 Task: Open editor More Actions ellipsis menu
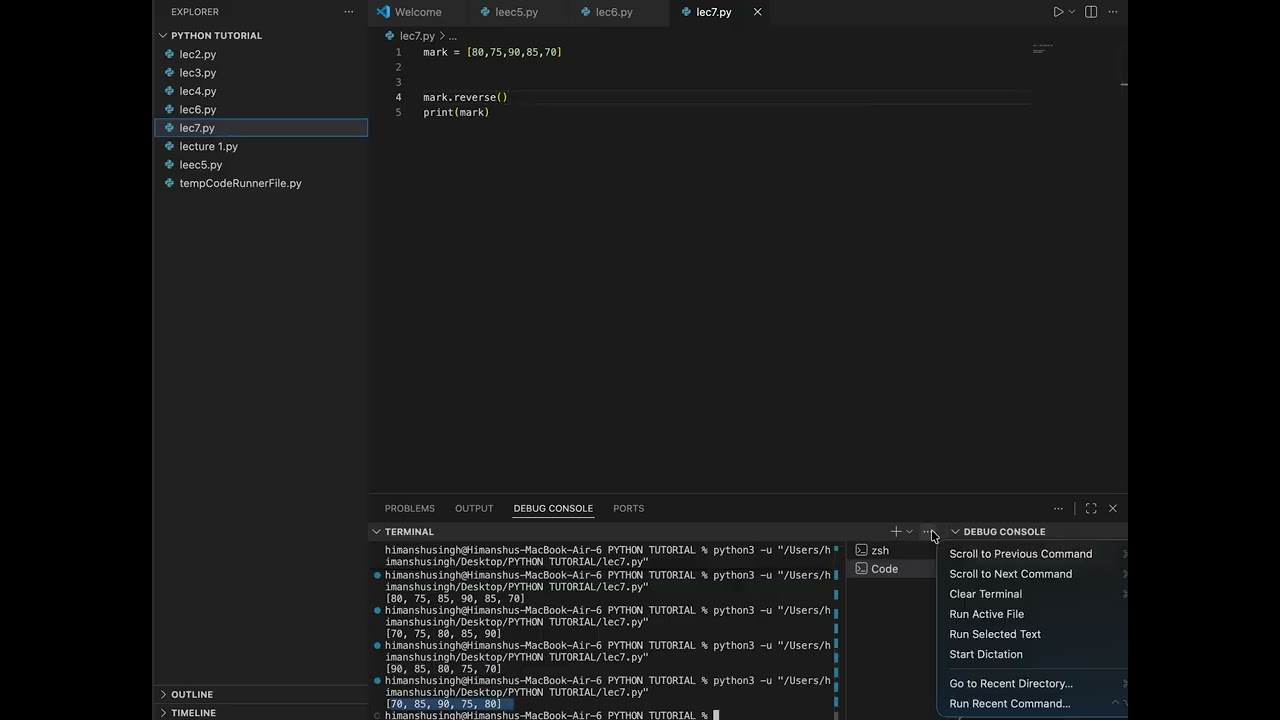click(x=1113, y=12)
